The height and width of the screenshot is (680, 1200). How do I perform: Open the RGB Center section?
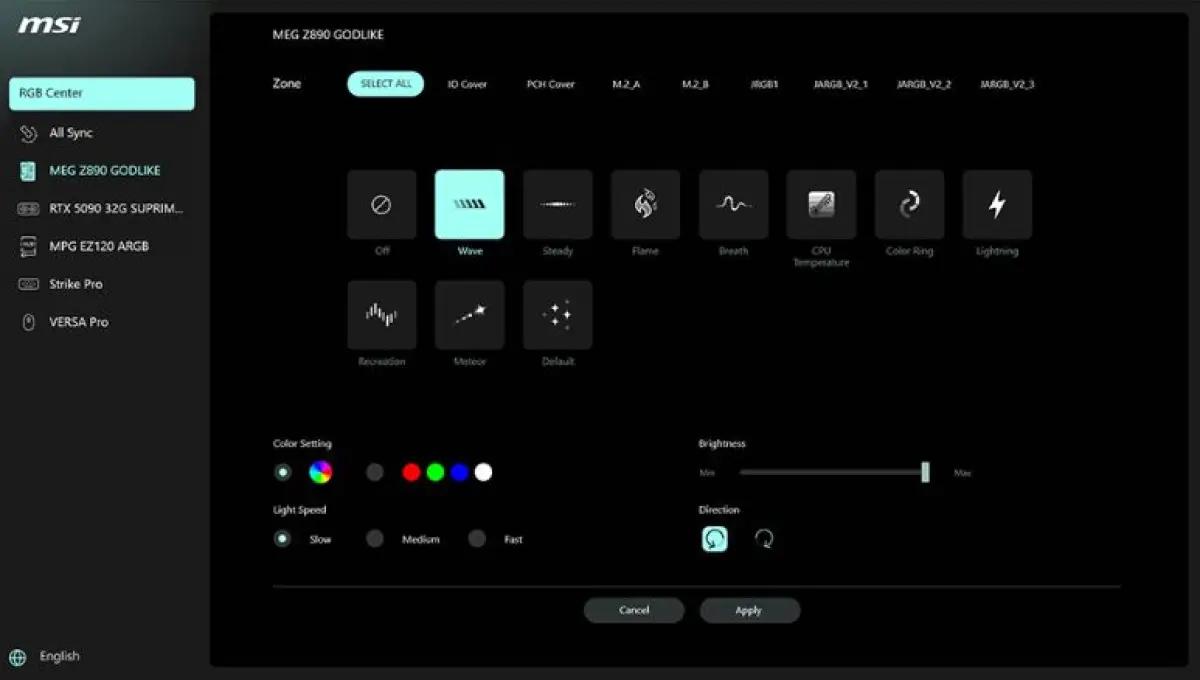102,93
